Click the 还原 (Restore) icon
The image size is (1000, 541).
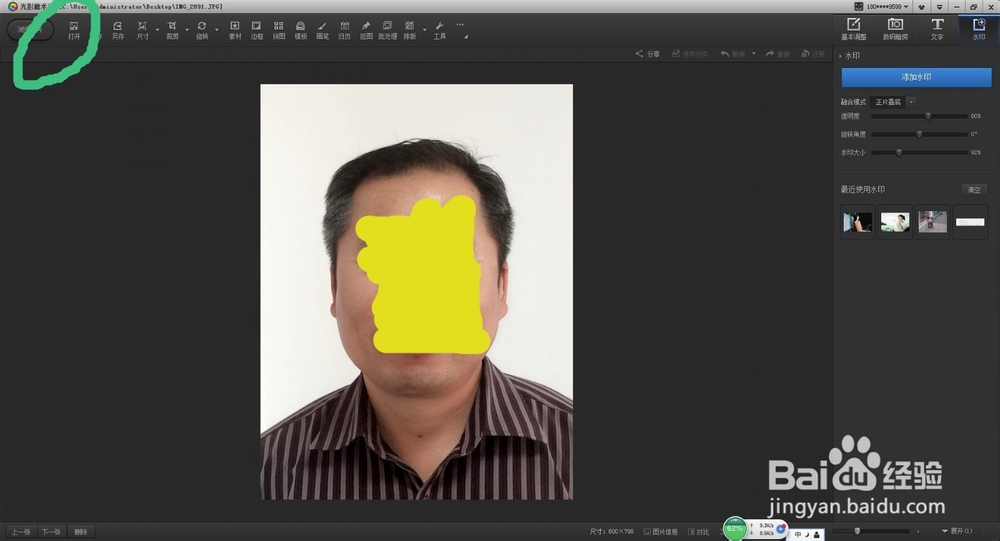pos(812,54)
